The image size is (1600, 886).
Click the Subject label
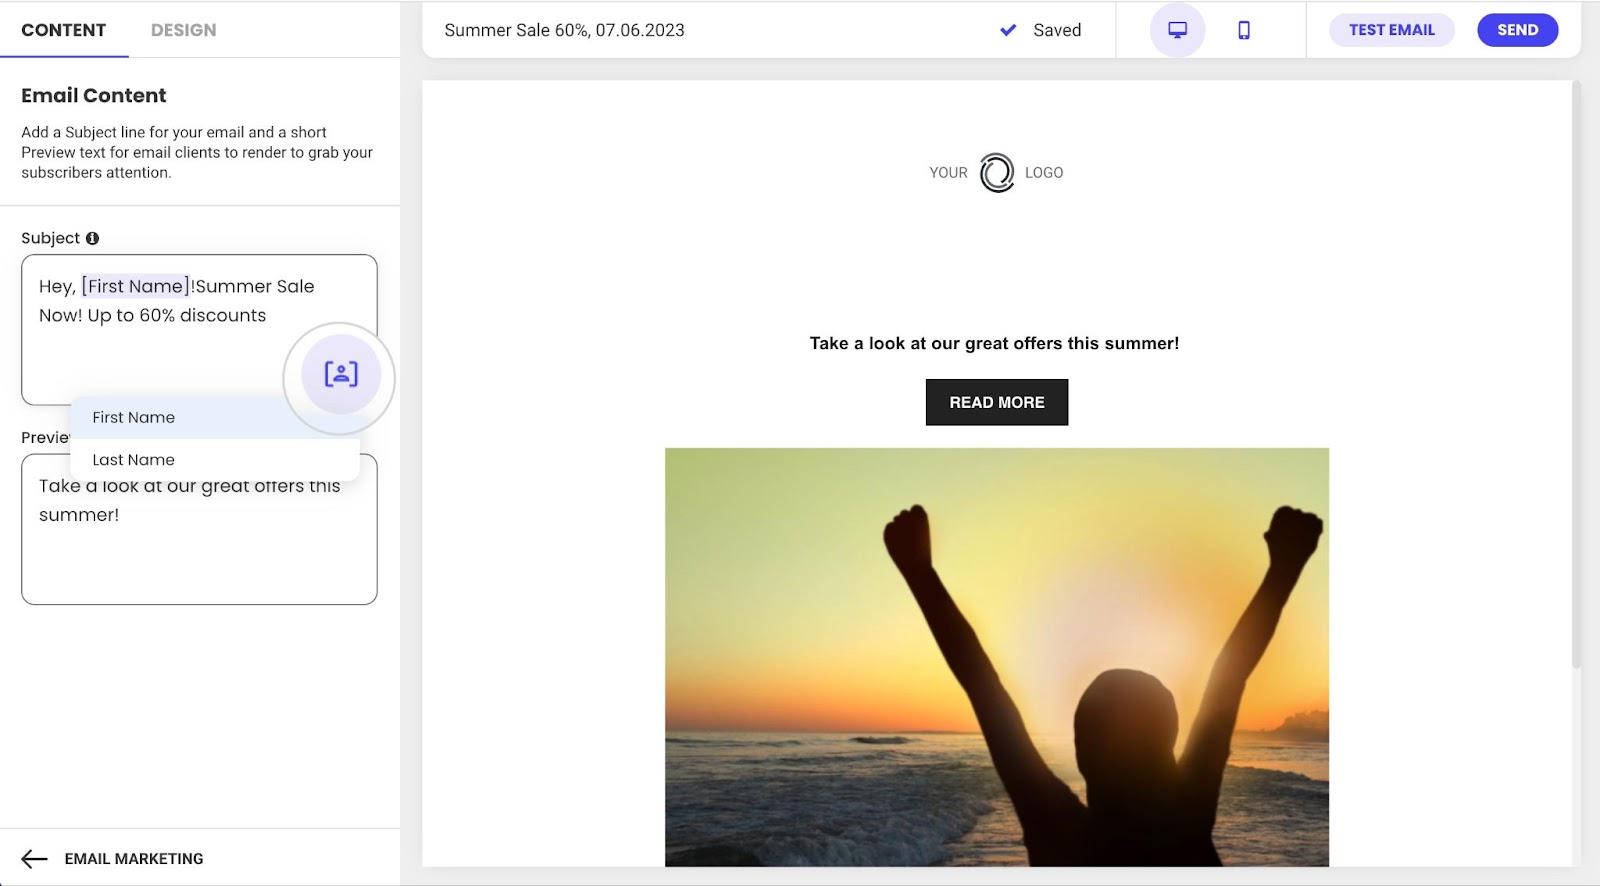(50, 238)
